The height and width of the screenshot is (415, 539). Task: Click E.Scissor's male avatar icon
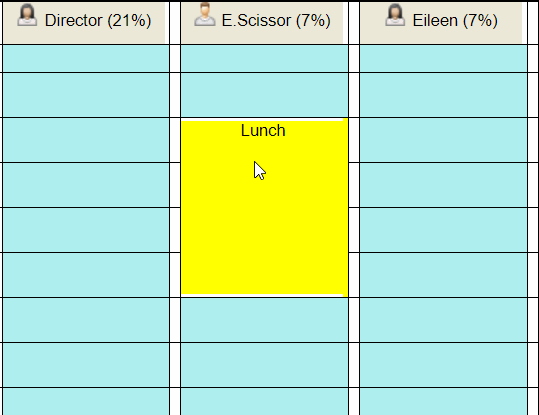pos(205,14)
